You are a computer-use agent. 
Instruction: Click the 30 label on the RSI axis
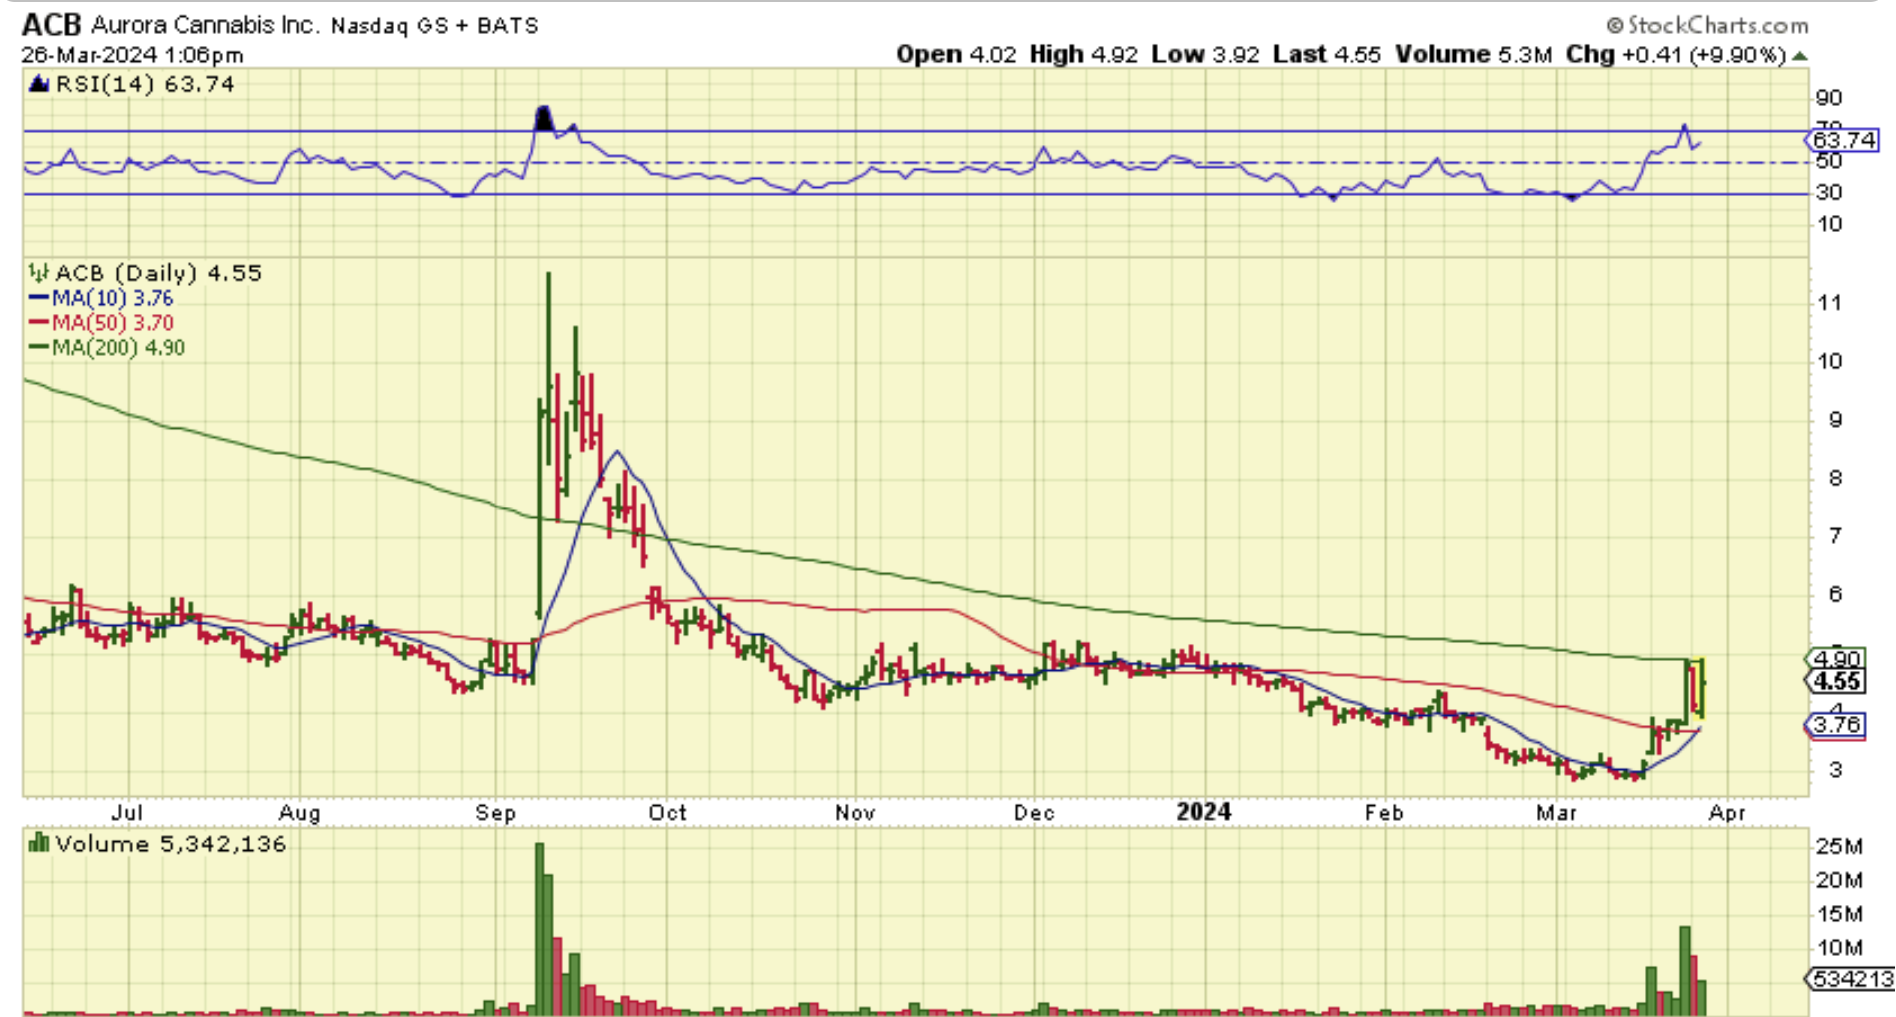click(1829, 192)
